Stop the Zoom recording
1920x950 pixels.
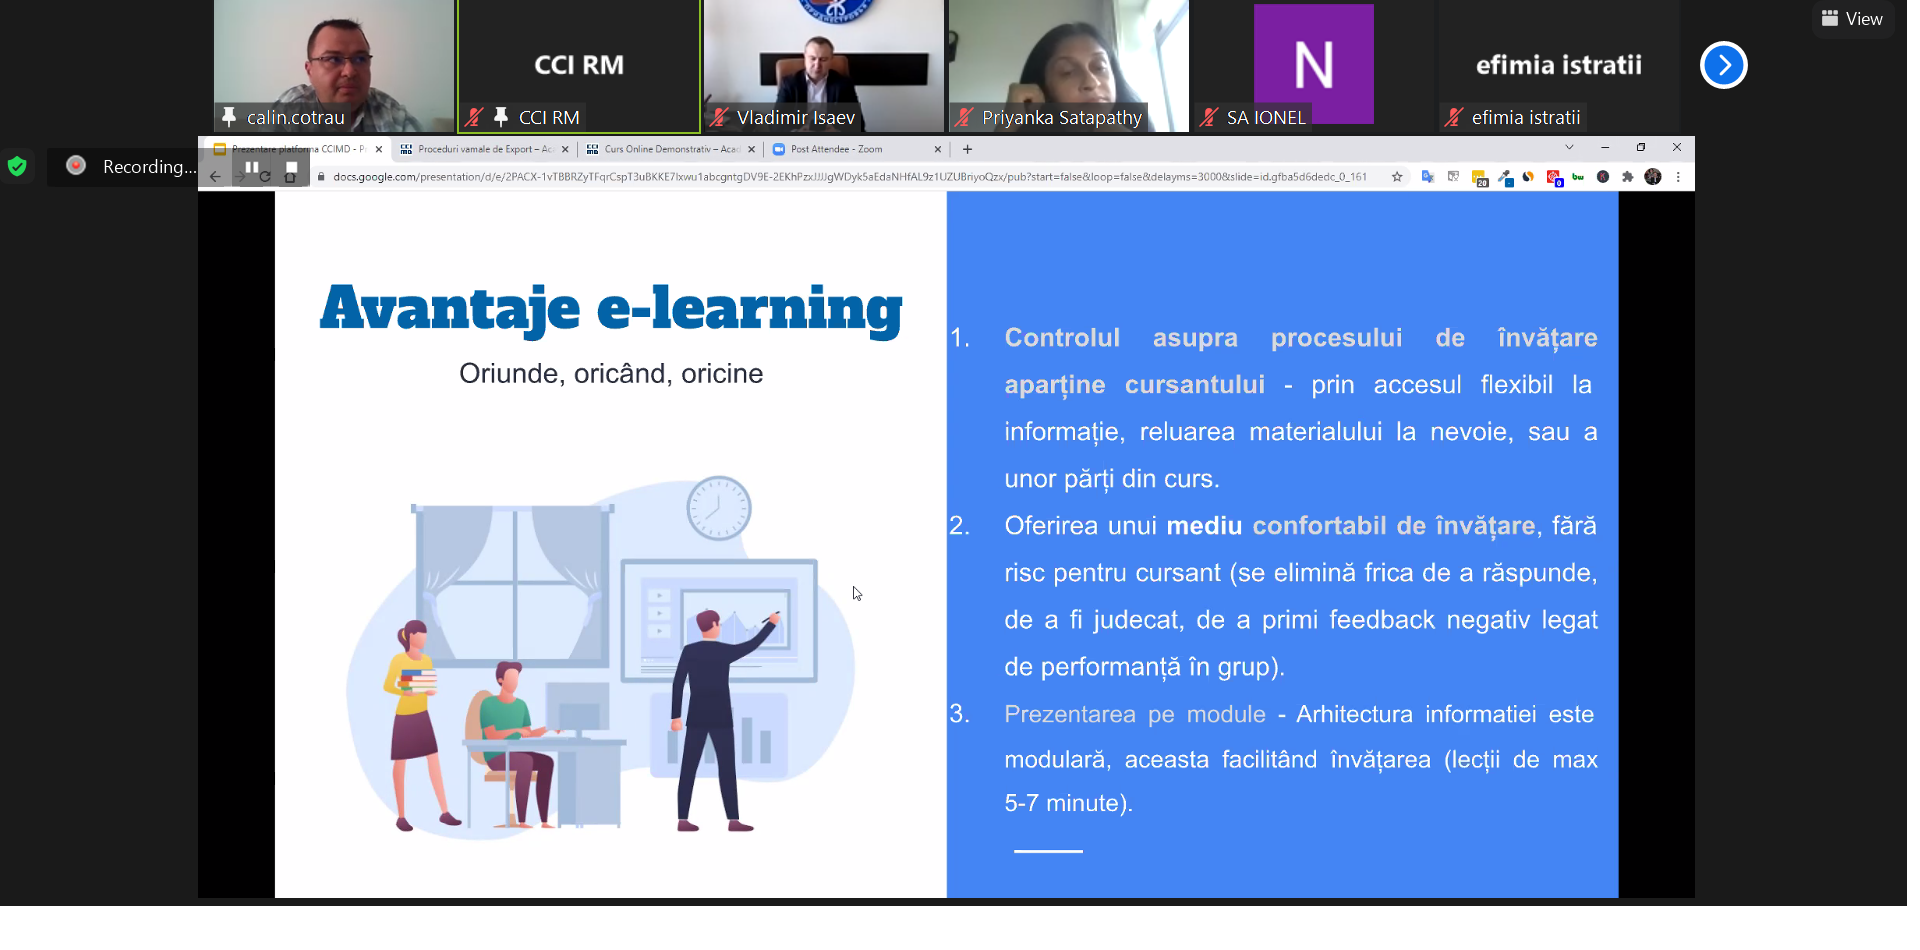coord(291,168)
